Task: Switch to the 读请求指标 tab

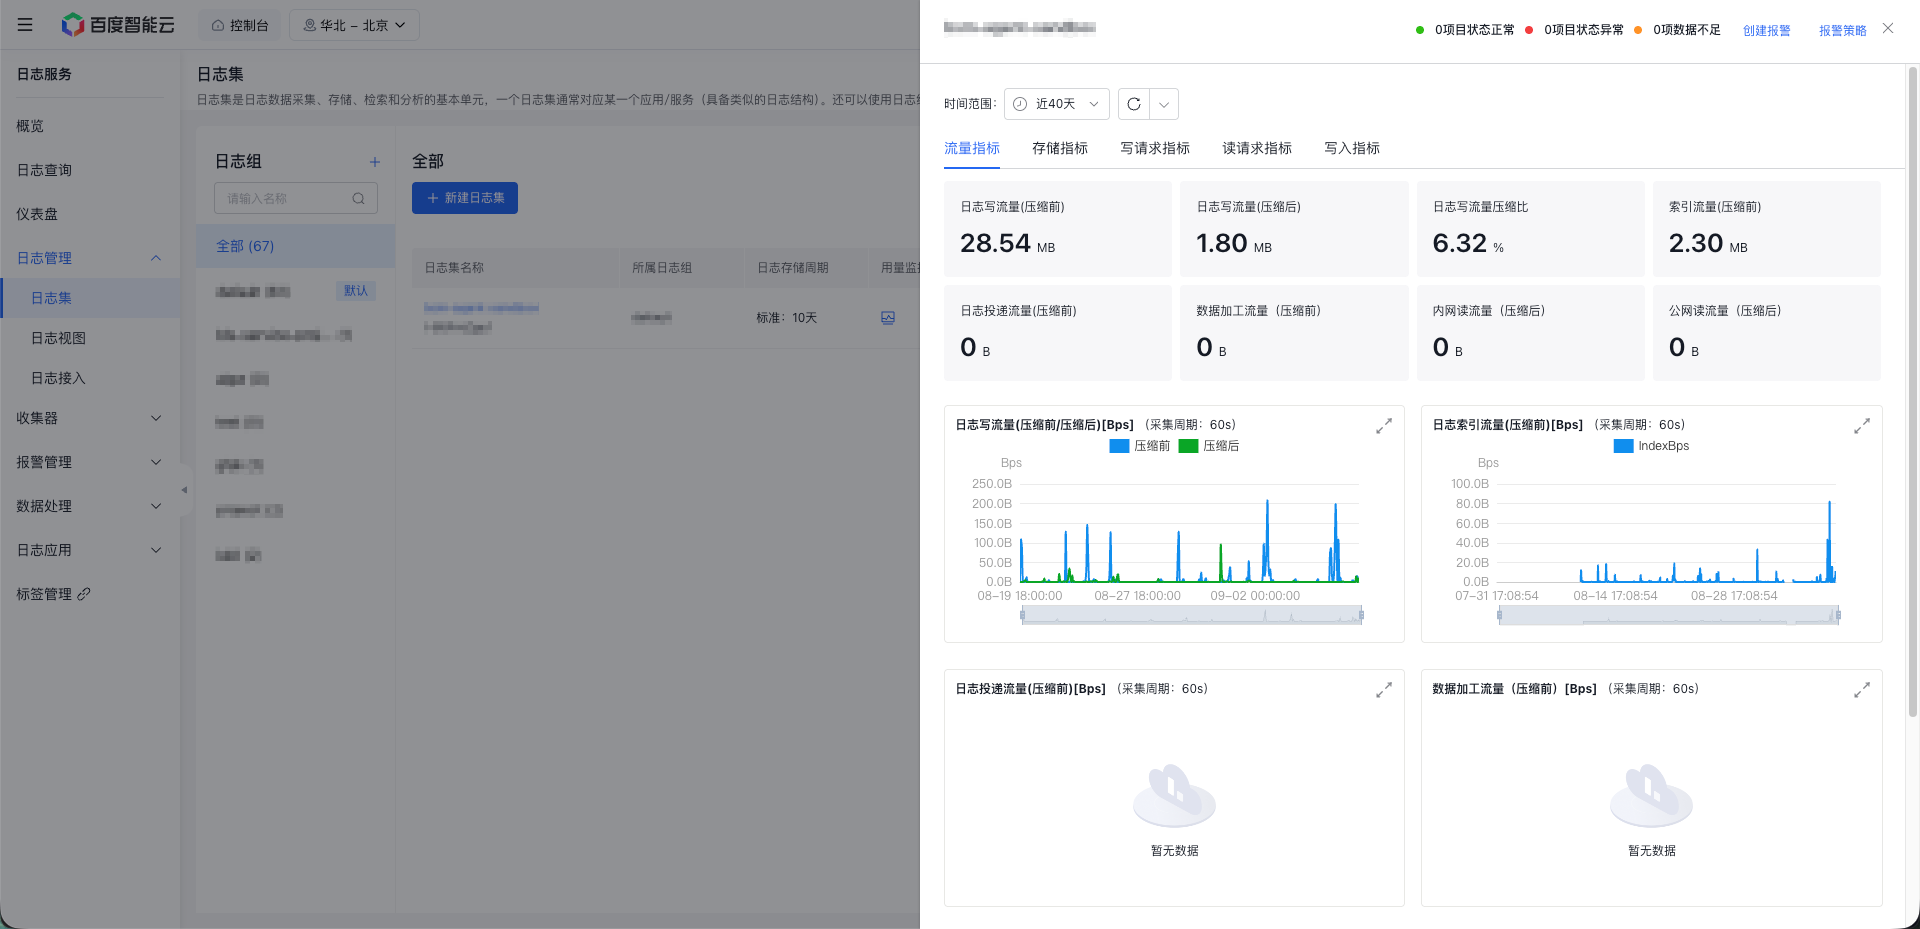Action: 1257,148
